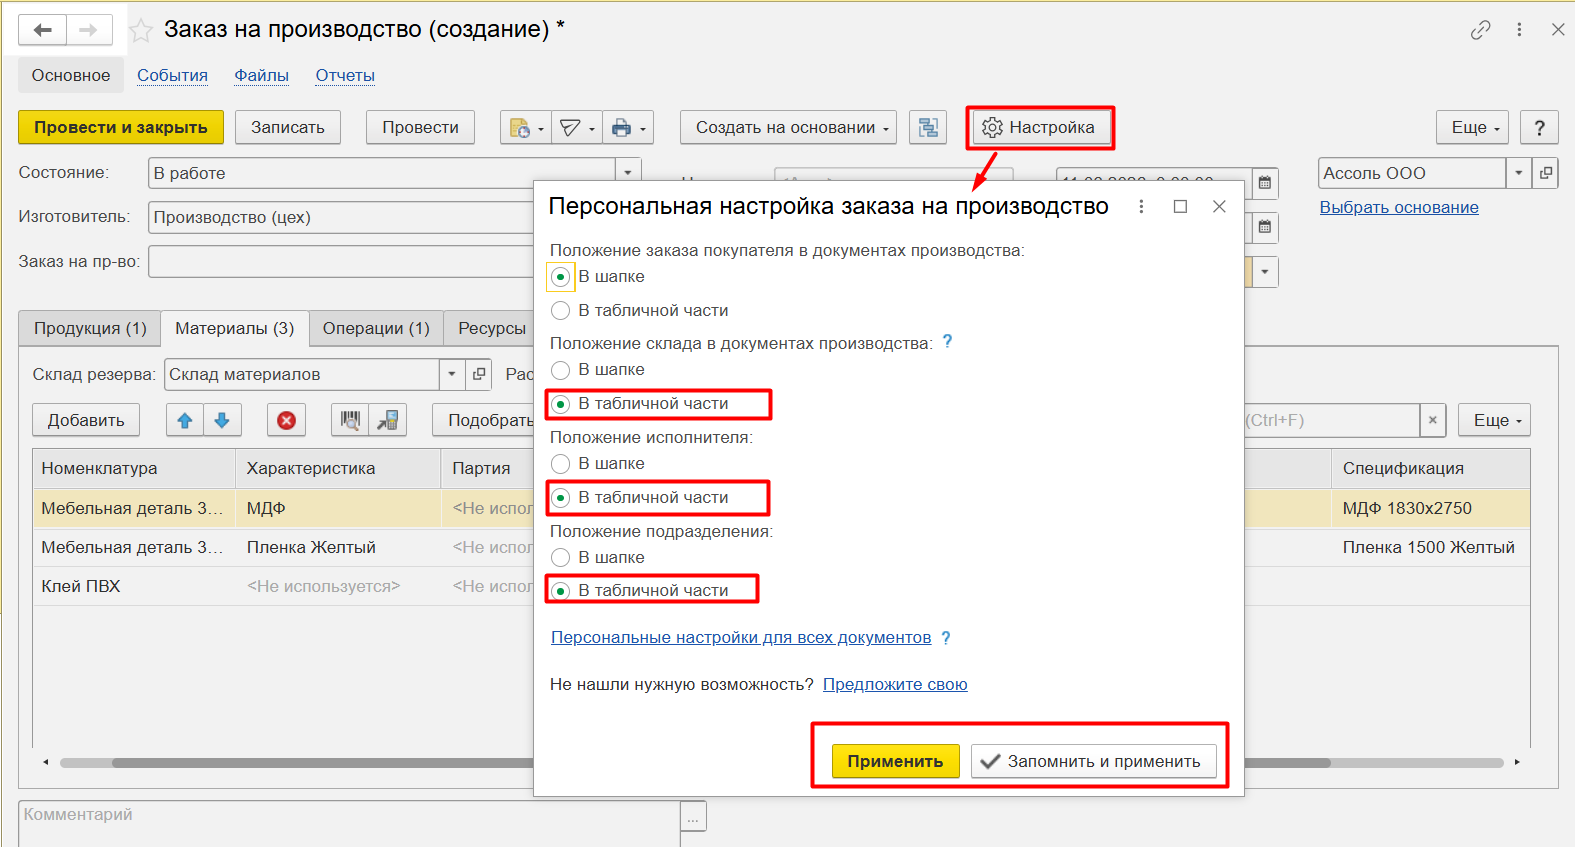Move material row up with blue arrow
This screenshot has height=847, width=1575.
185,421
